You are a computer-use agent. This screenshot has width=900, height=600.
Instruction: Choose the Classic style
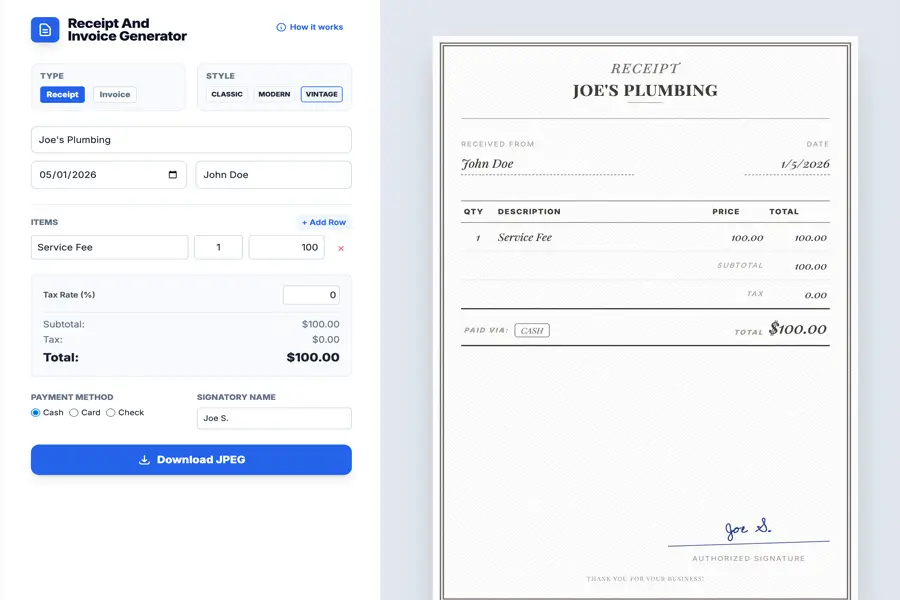click(227, 95)
